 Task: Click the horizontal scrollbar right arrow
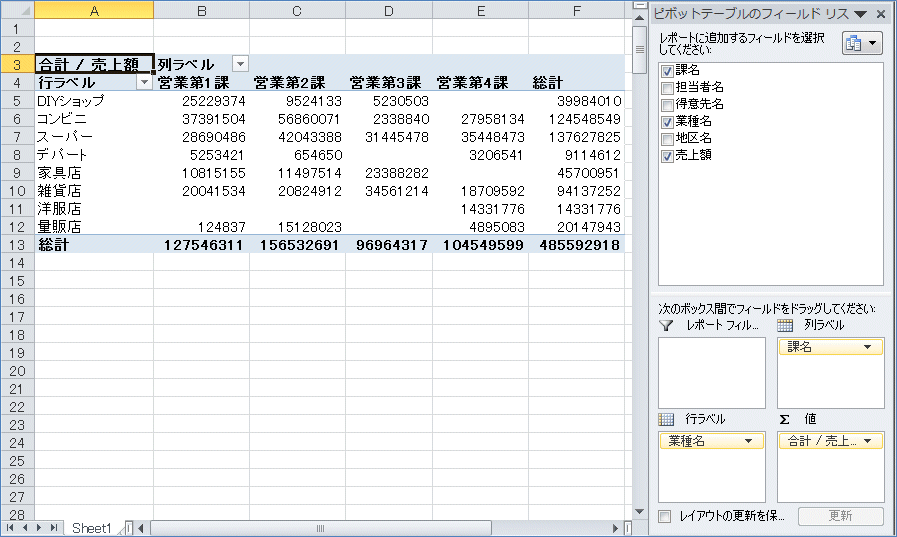coord(615,528)
